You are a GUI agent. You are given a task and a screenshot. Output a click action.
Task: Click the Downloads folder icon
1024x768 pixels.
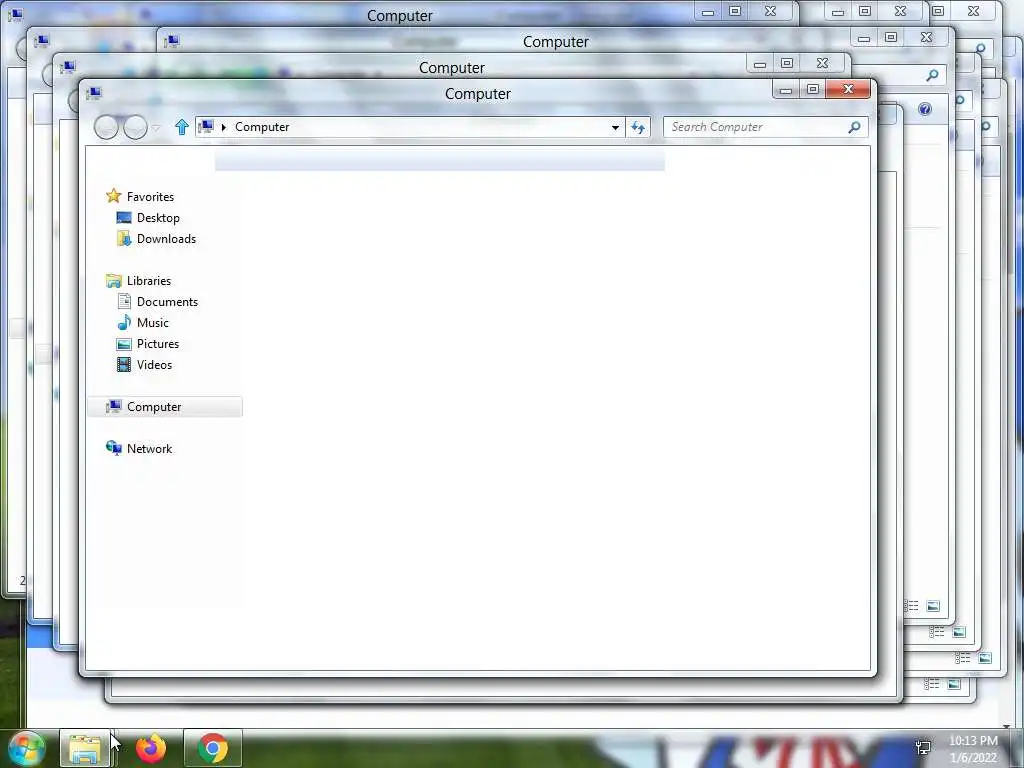point(123,238)
